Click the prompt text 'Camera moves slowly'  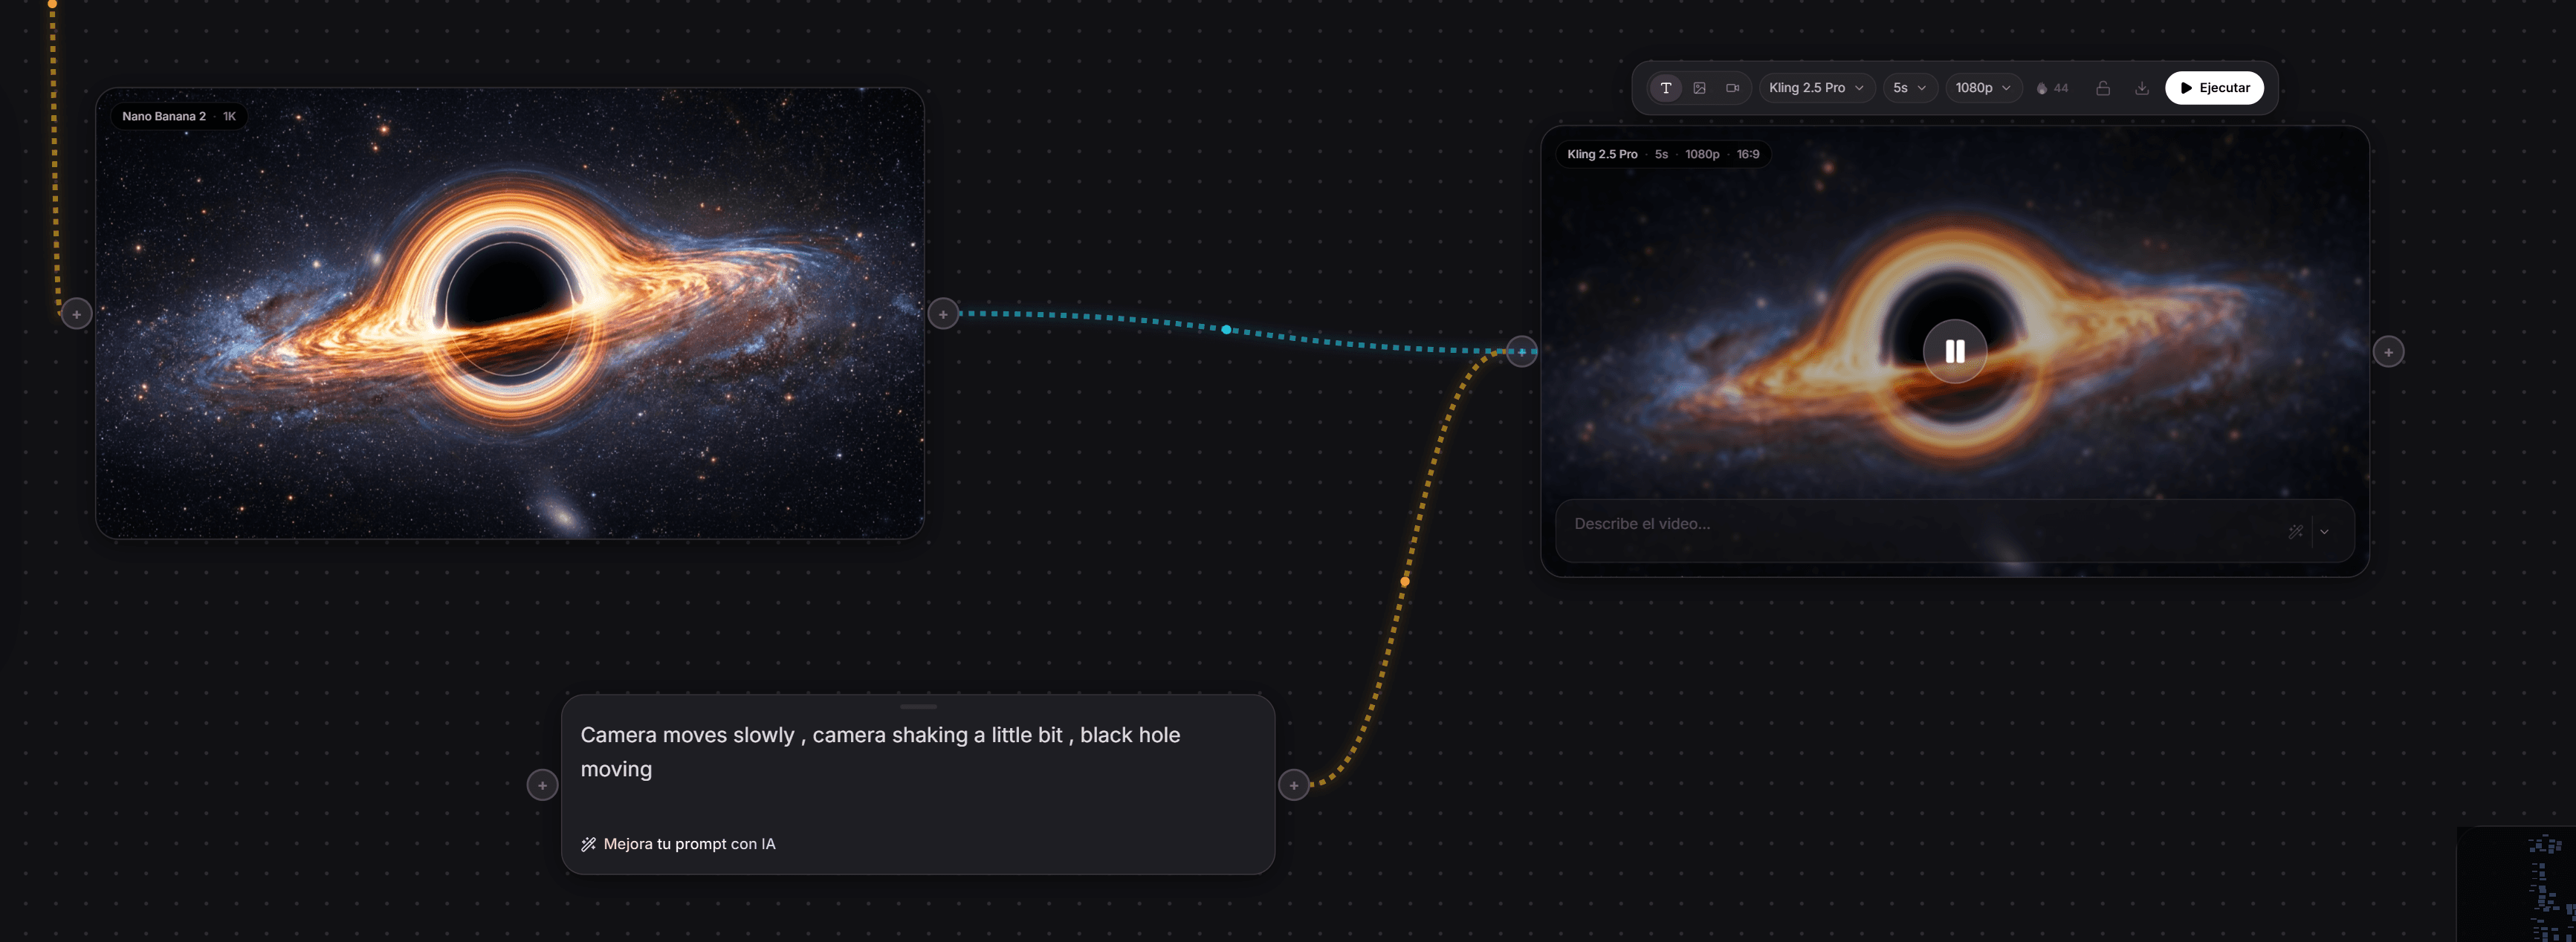(687, 735)
